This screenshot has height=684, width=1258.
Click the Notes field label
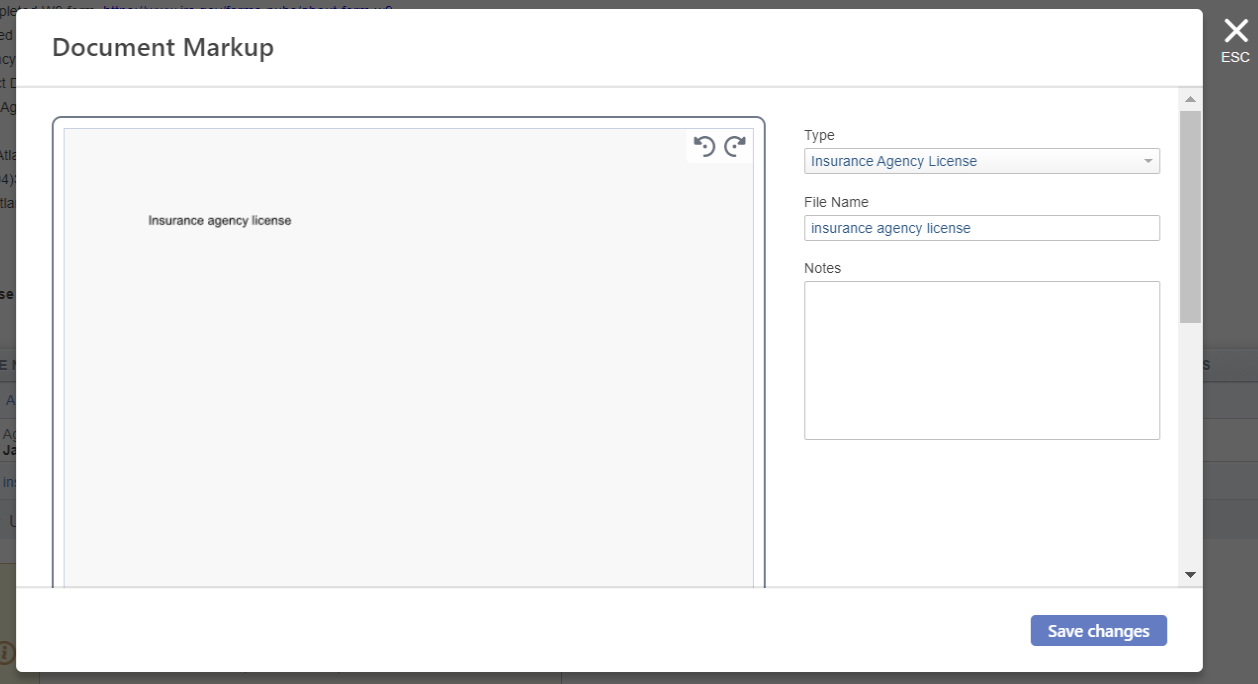822,268
